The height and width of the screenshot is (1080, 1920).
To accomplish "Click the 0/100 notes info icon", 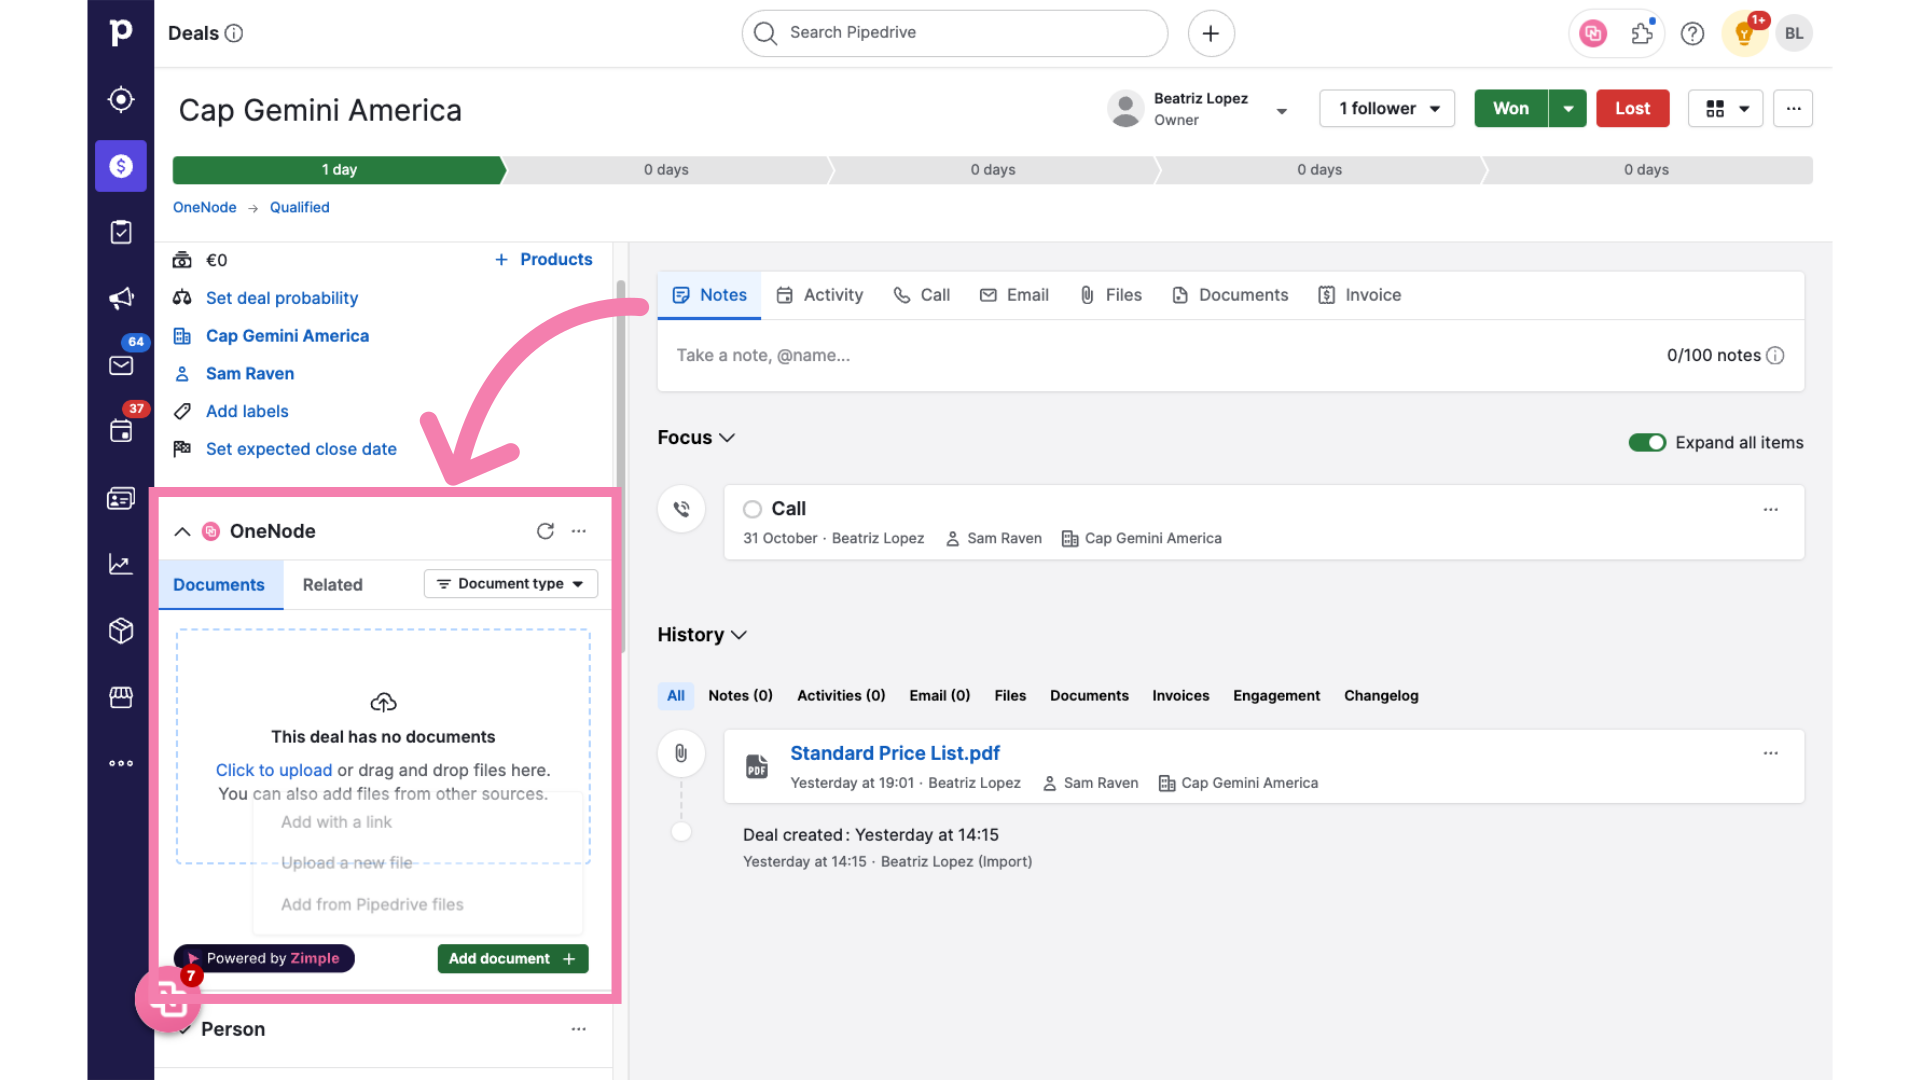I will tap(1776, 355).
